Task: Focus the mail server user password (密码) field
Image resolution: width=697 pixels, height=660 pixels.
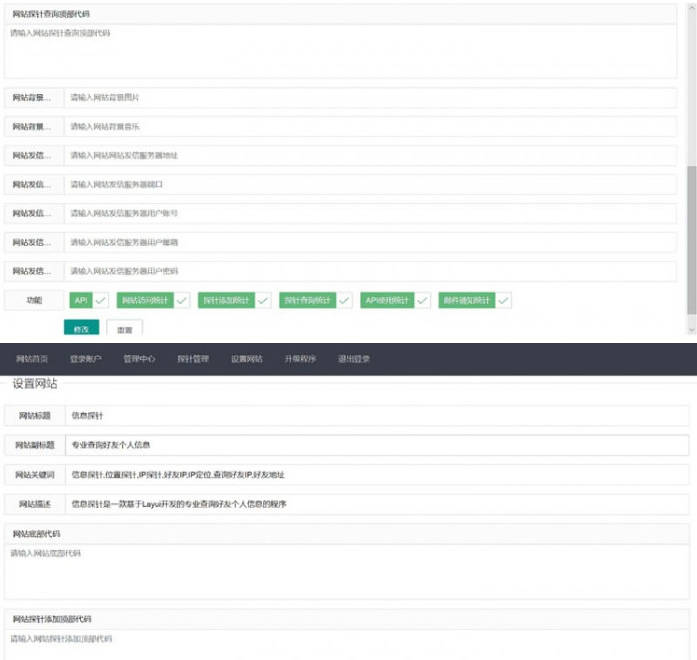Action: point(371,271)
